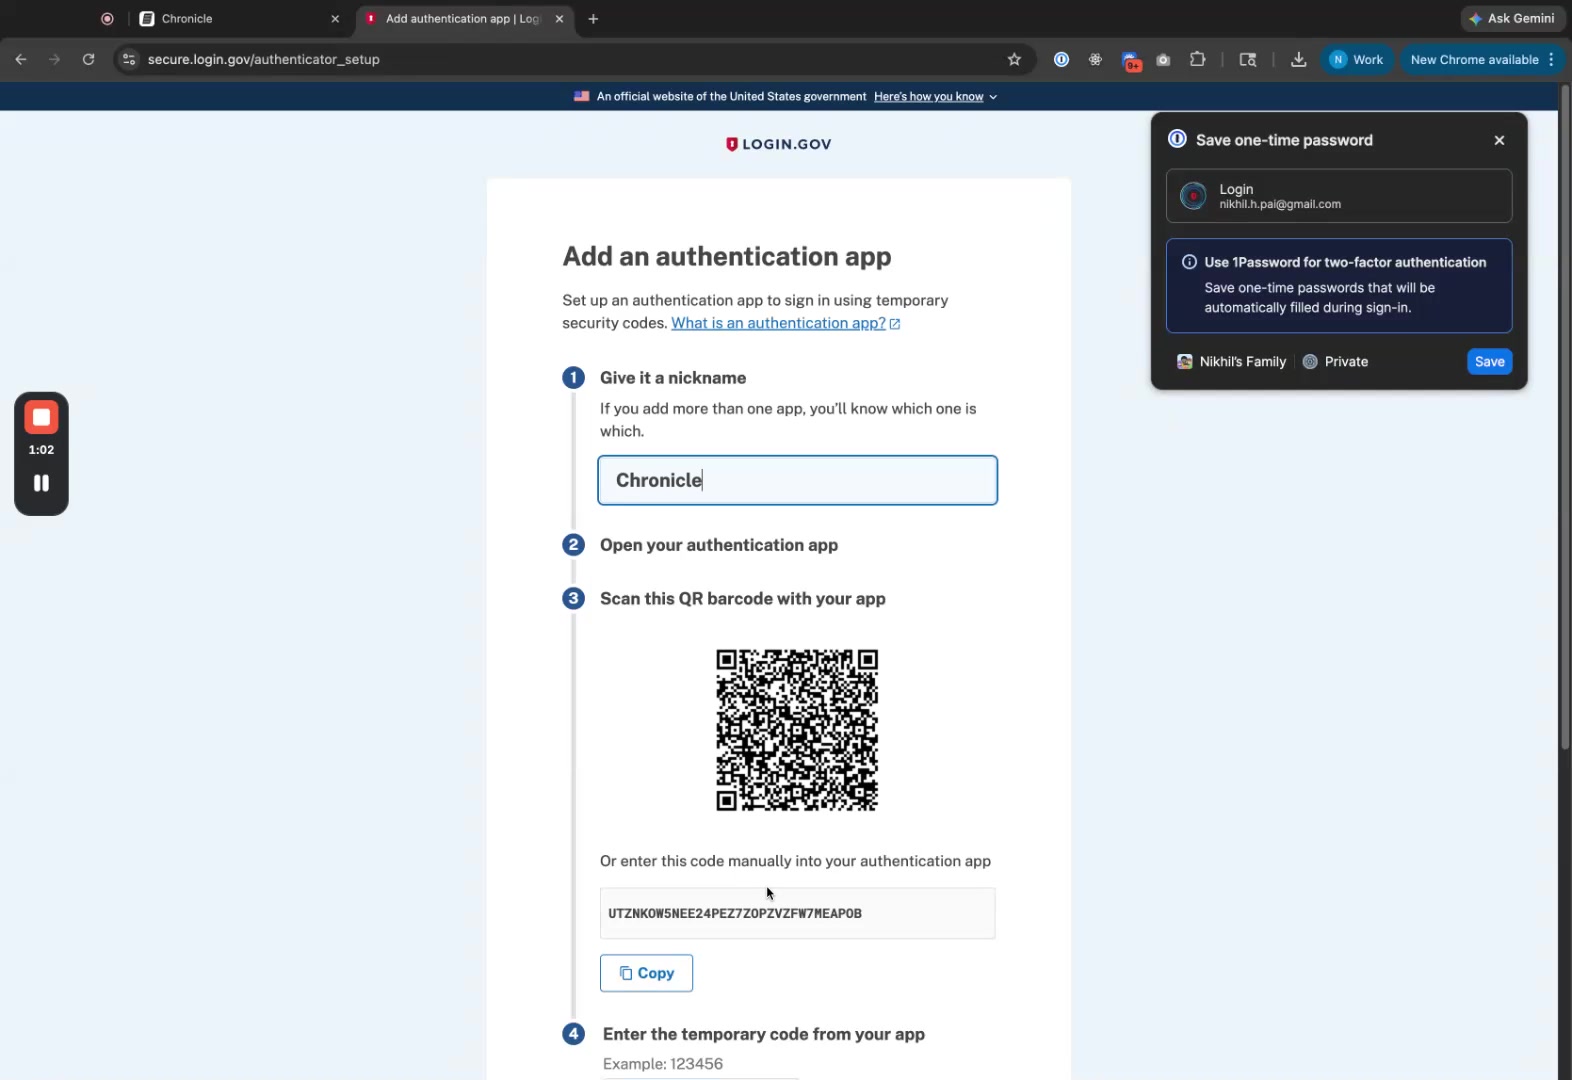
Task: Open the Extensions puzzle-piece menu
Action: 1197,59
